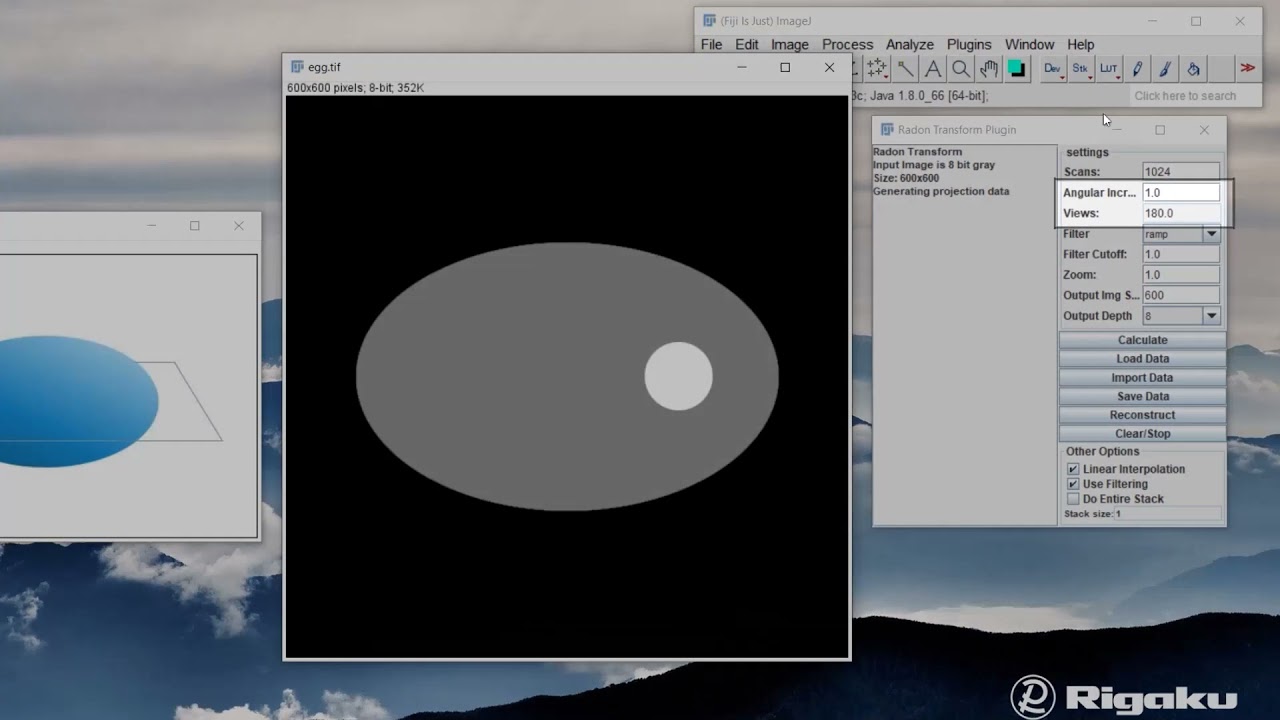Open the More Tools arrows icon

click(1247, 68)
